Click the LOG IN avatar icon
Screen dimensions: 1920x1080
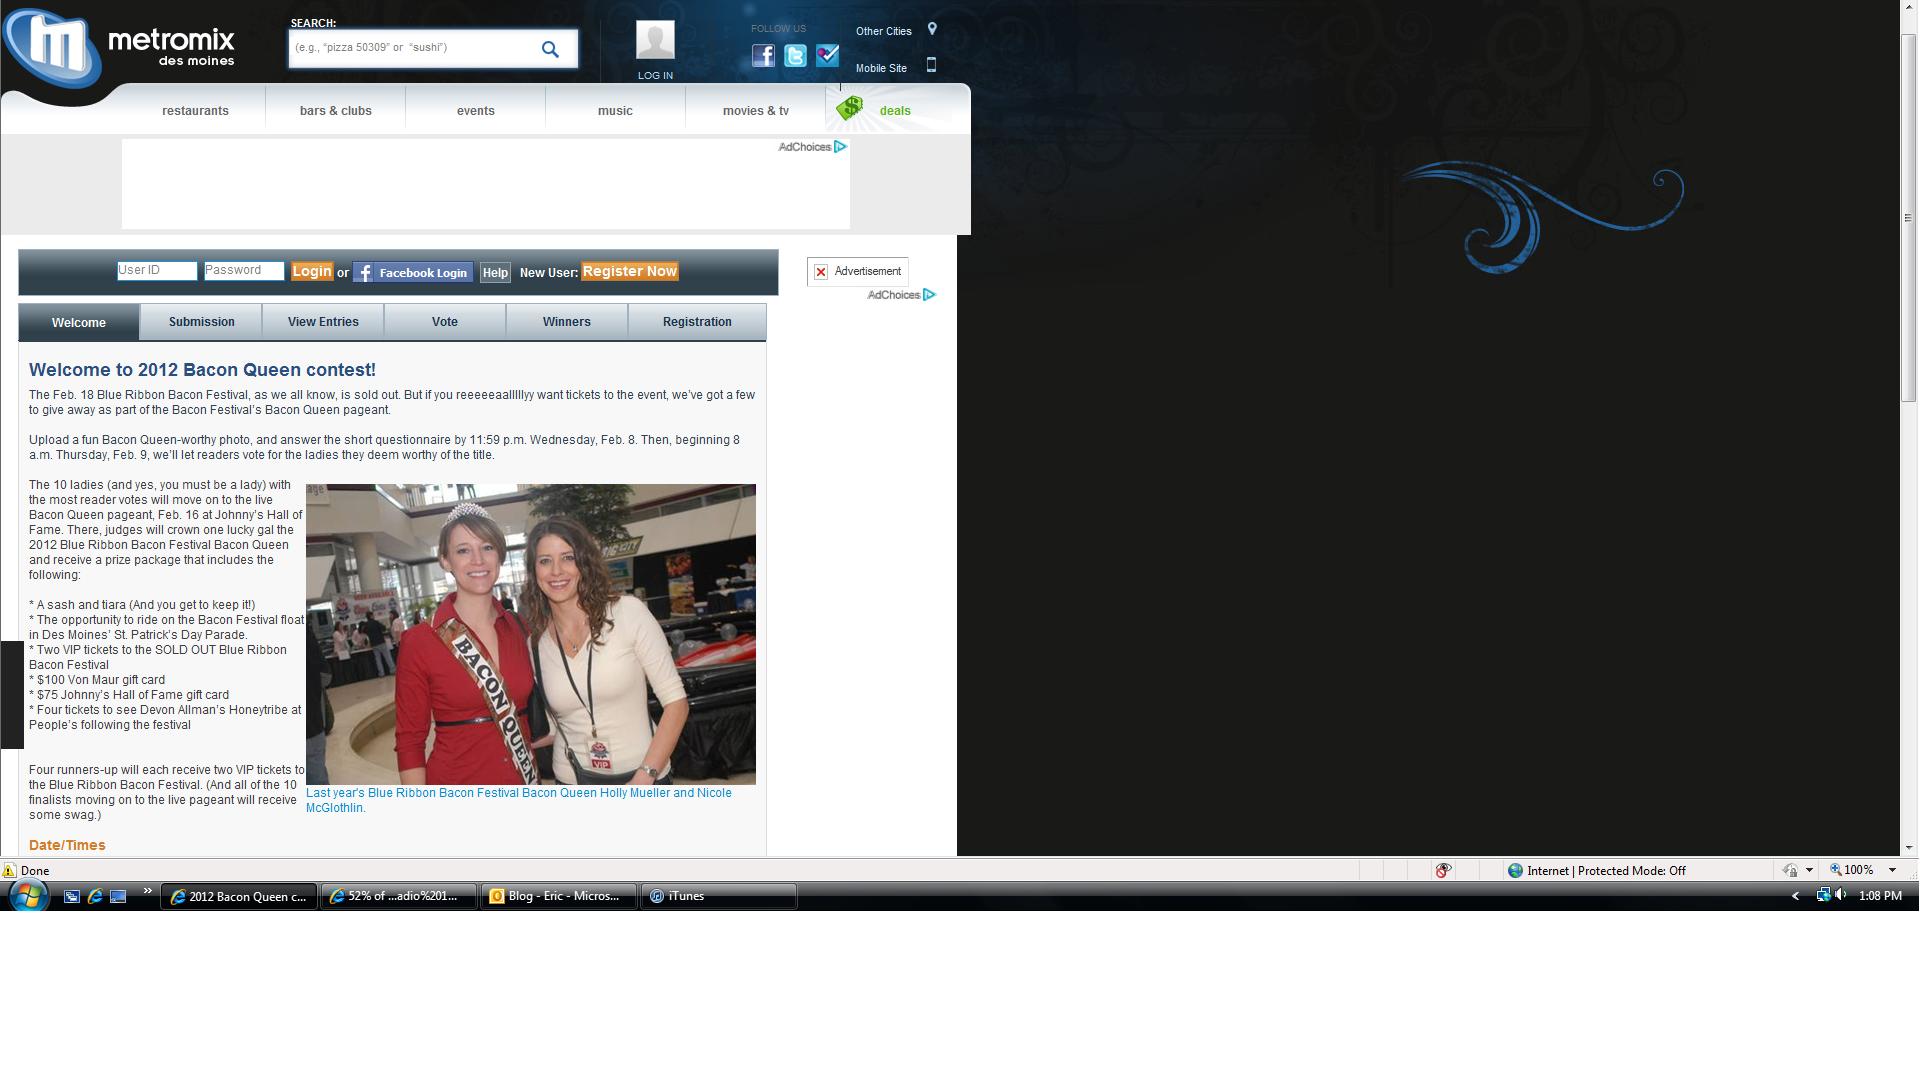(655, 41)
